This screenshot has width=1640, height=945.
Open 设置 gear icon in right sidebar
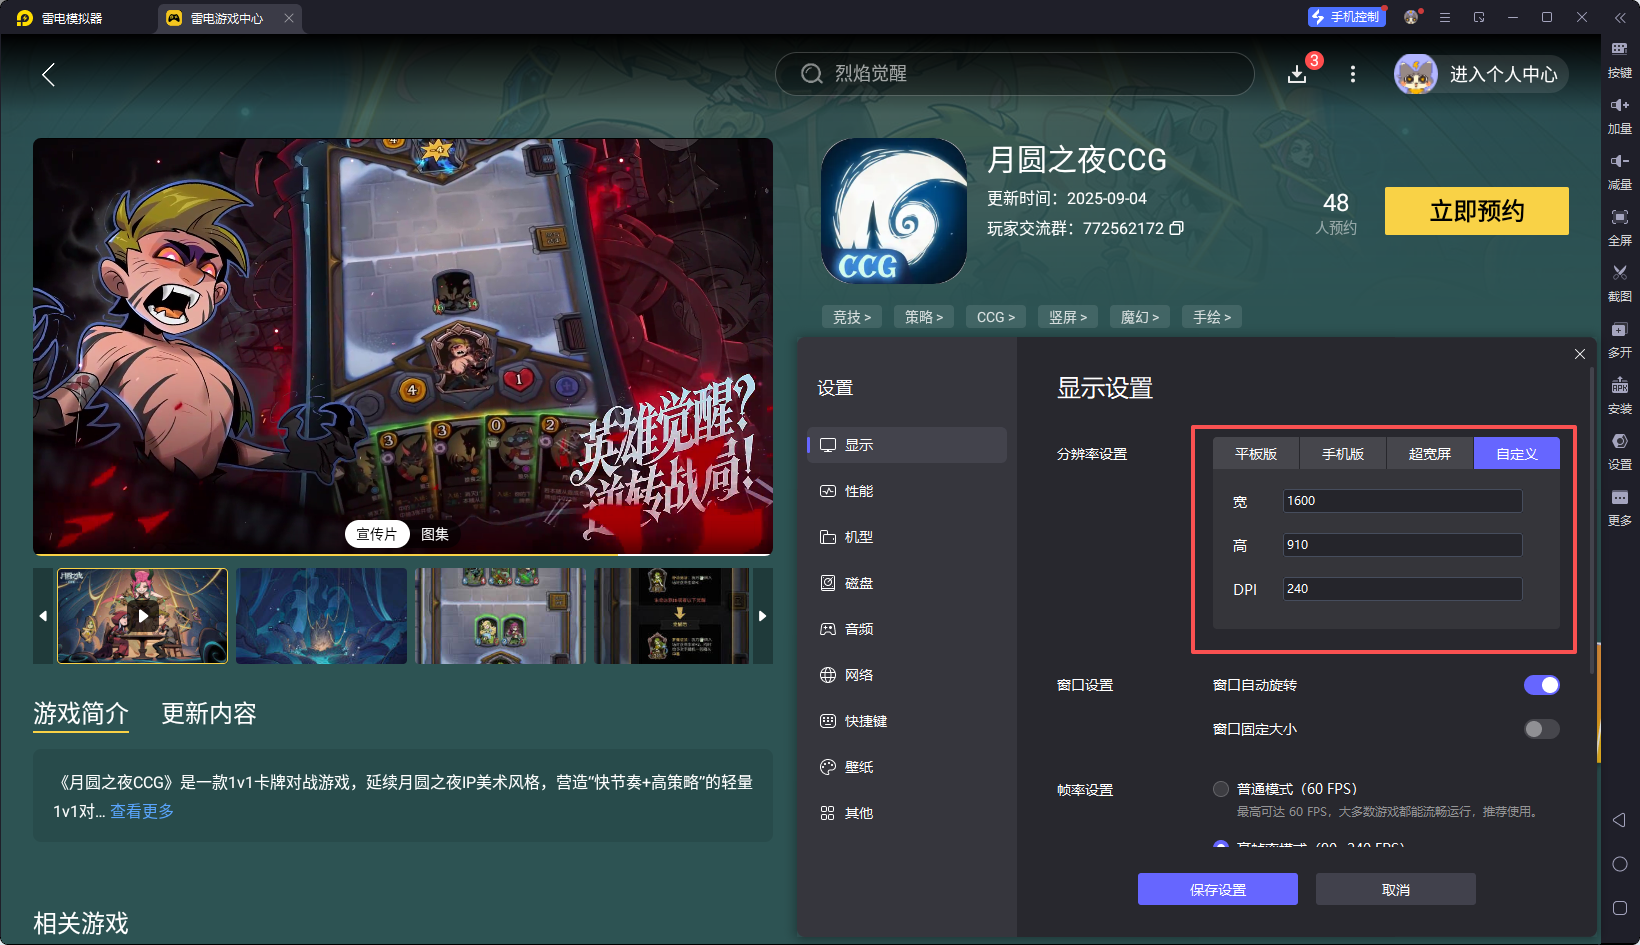click(x=1620, y=452)
